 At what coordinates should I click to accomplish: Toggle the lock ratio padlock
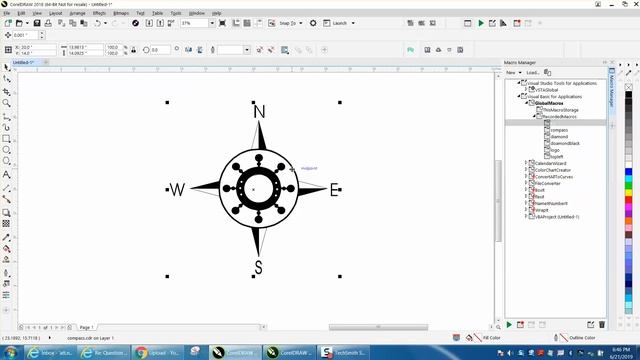(133, 50)
